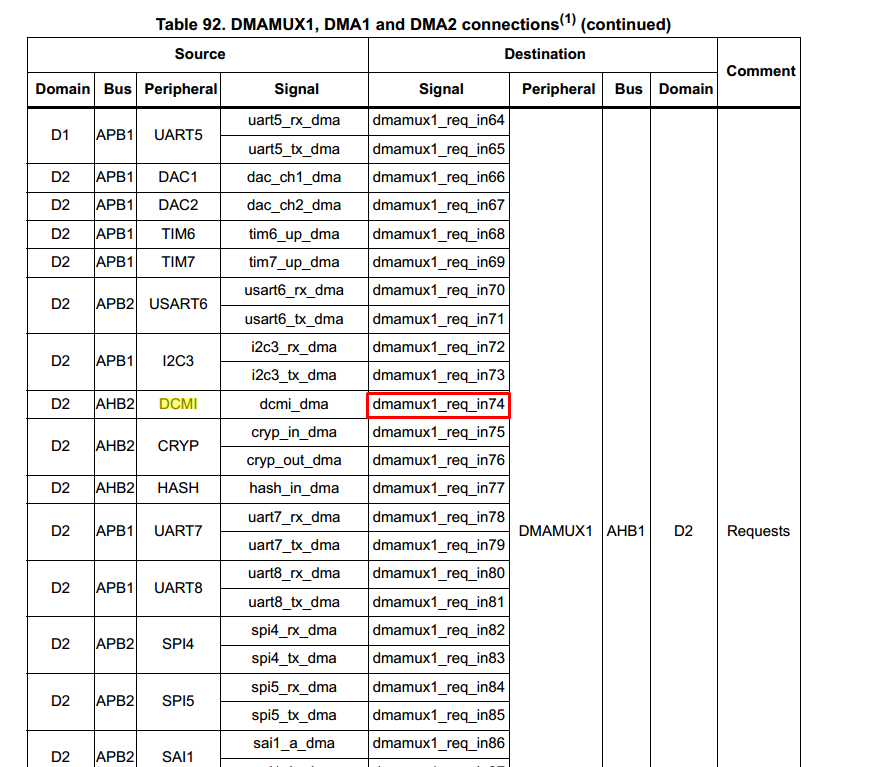The height and width of the screenshot is (767, 891).
Task: Select dmamux1_req_in64 in Destination column
Action: coord(439,120)
